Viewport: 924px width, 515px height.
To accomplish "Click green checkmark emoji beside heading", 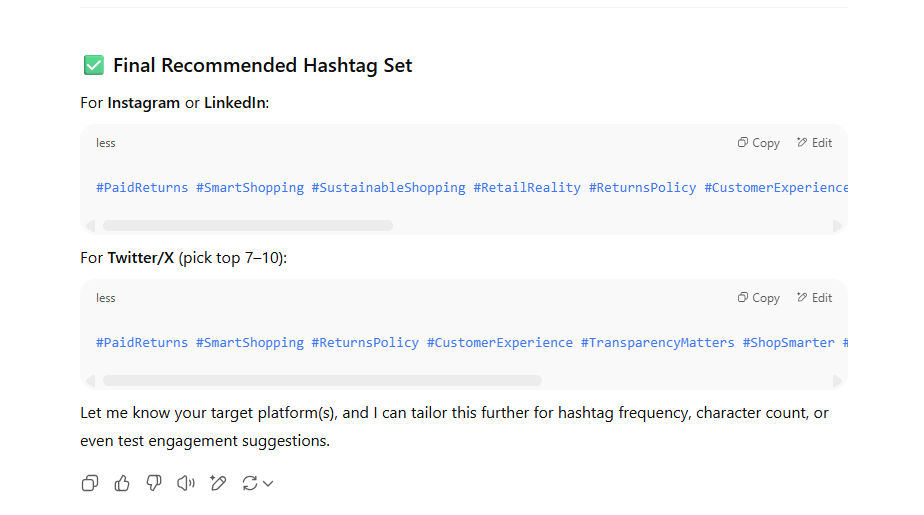I will point(94,65).
